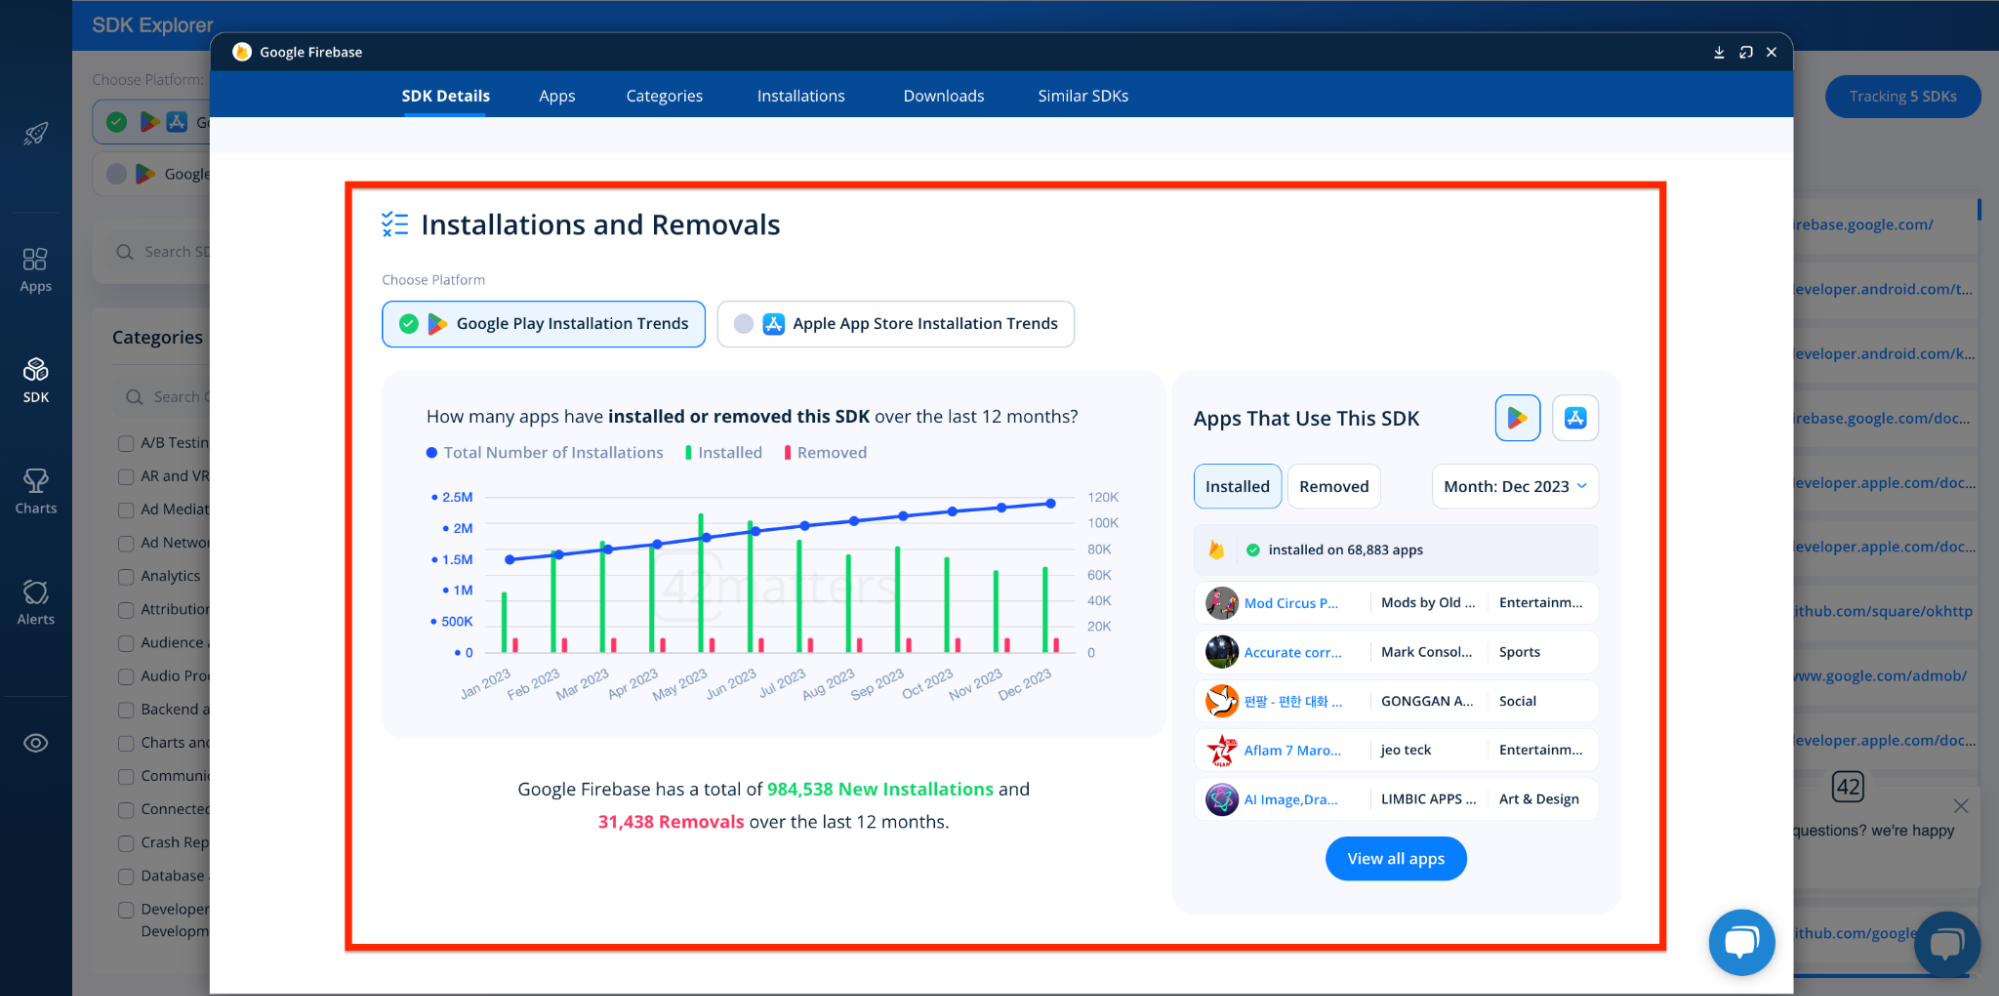1999x996 pixels.
Task: Toggle the red Removed chart legend entry
Action: click(826, 453)
